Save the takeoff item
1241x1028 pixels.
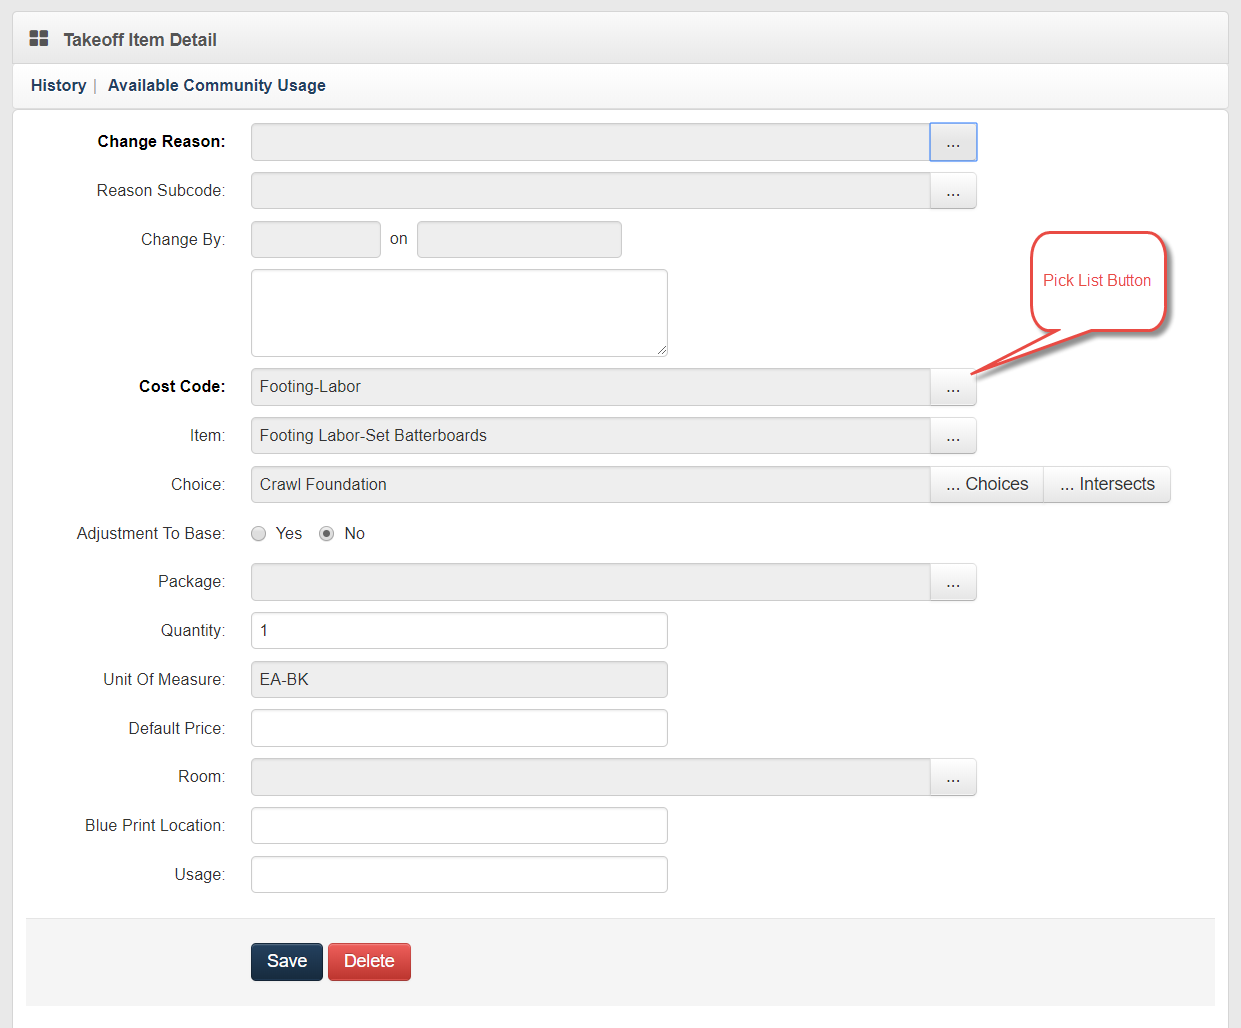pyautogui.click(x=286, y=961)
